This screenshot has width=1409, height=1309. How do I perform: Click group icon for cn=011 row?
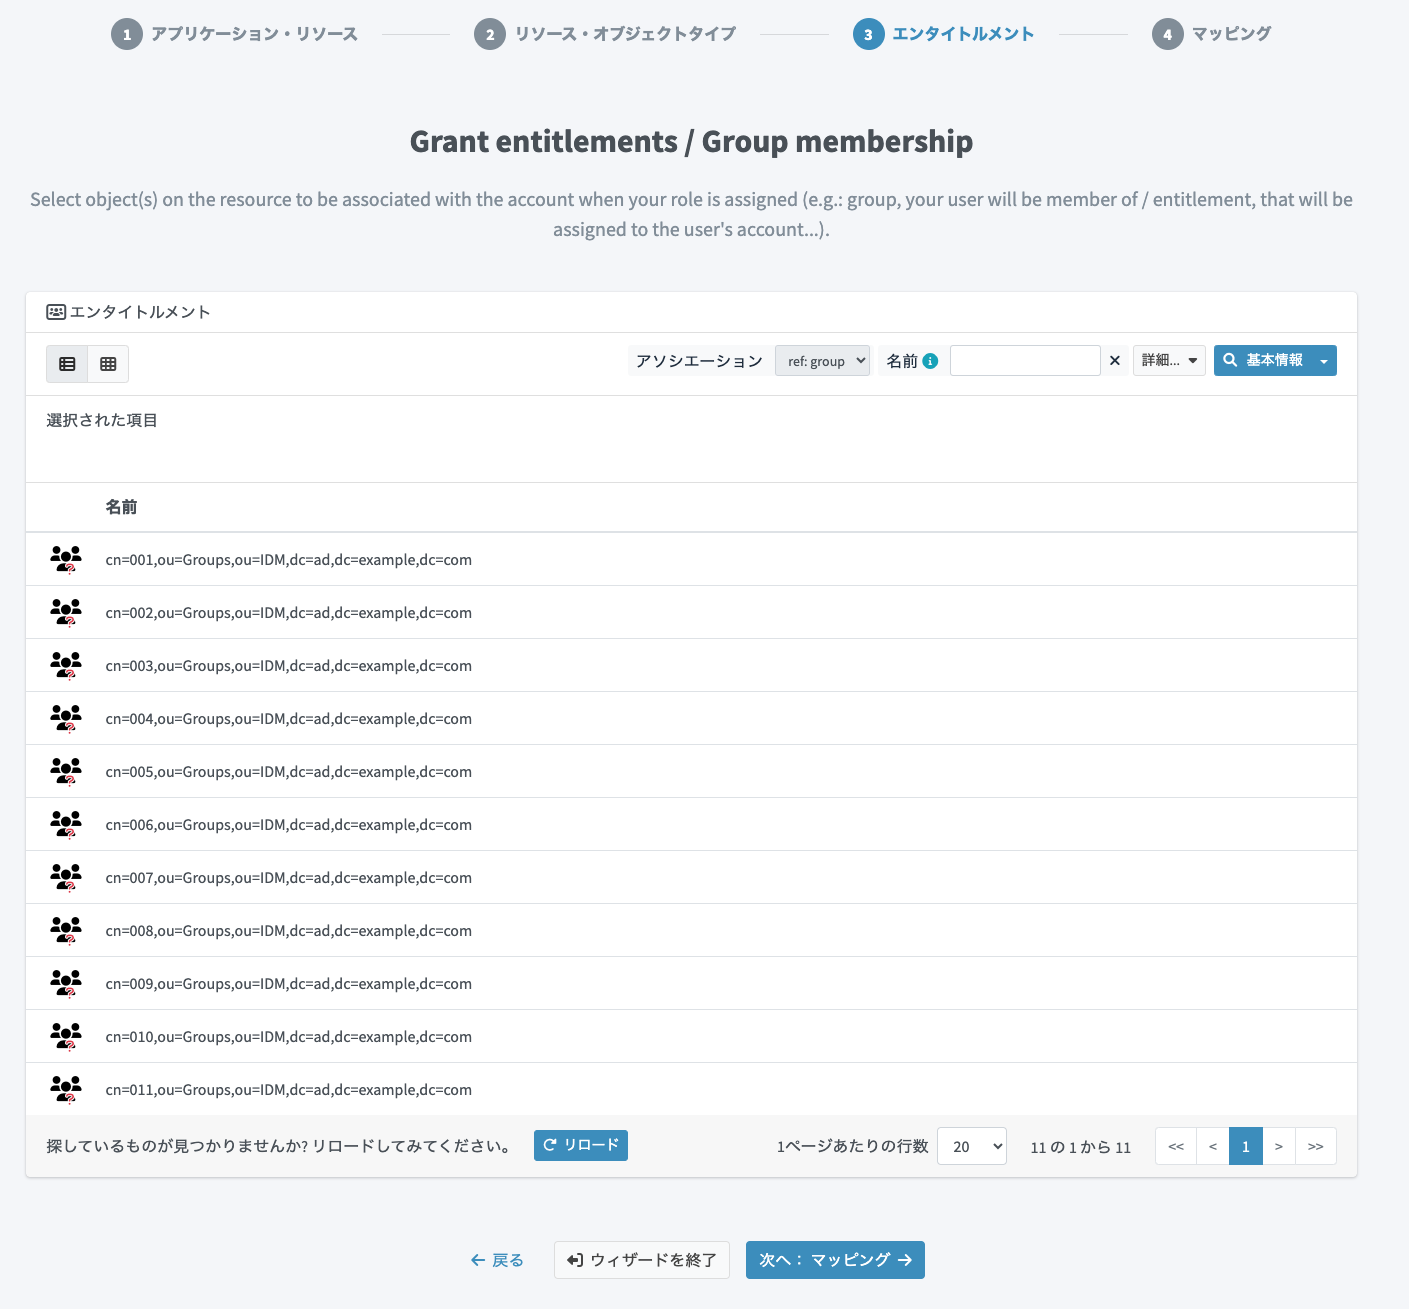coord(66,1089)
